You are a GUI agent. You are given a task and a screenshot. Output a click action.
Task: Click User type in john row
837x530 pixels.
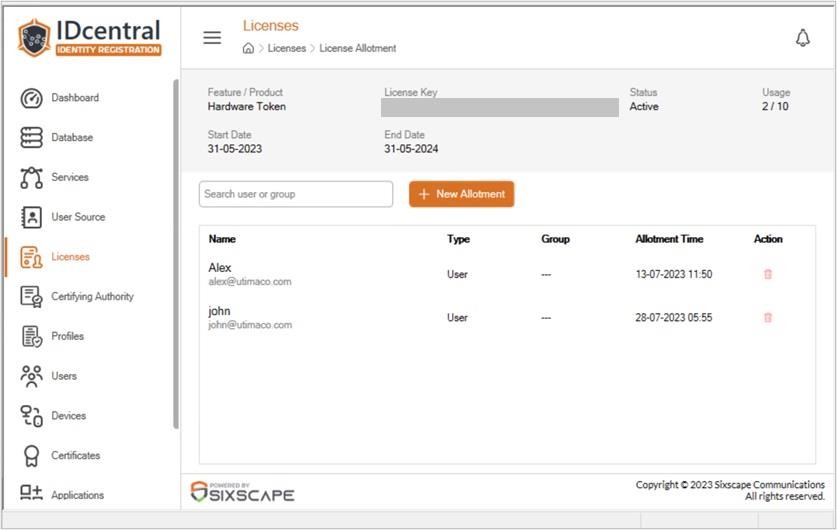point(457,318)
